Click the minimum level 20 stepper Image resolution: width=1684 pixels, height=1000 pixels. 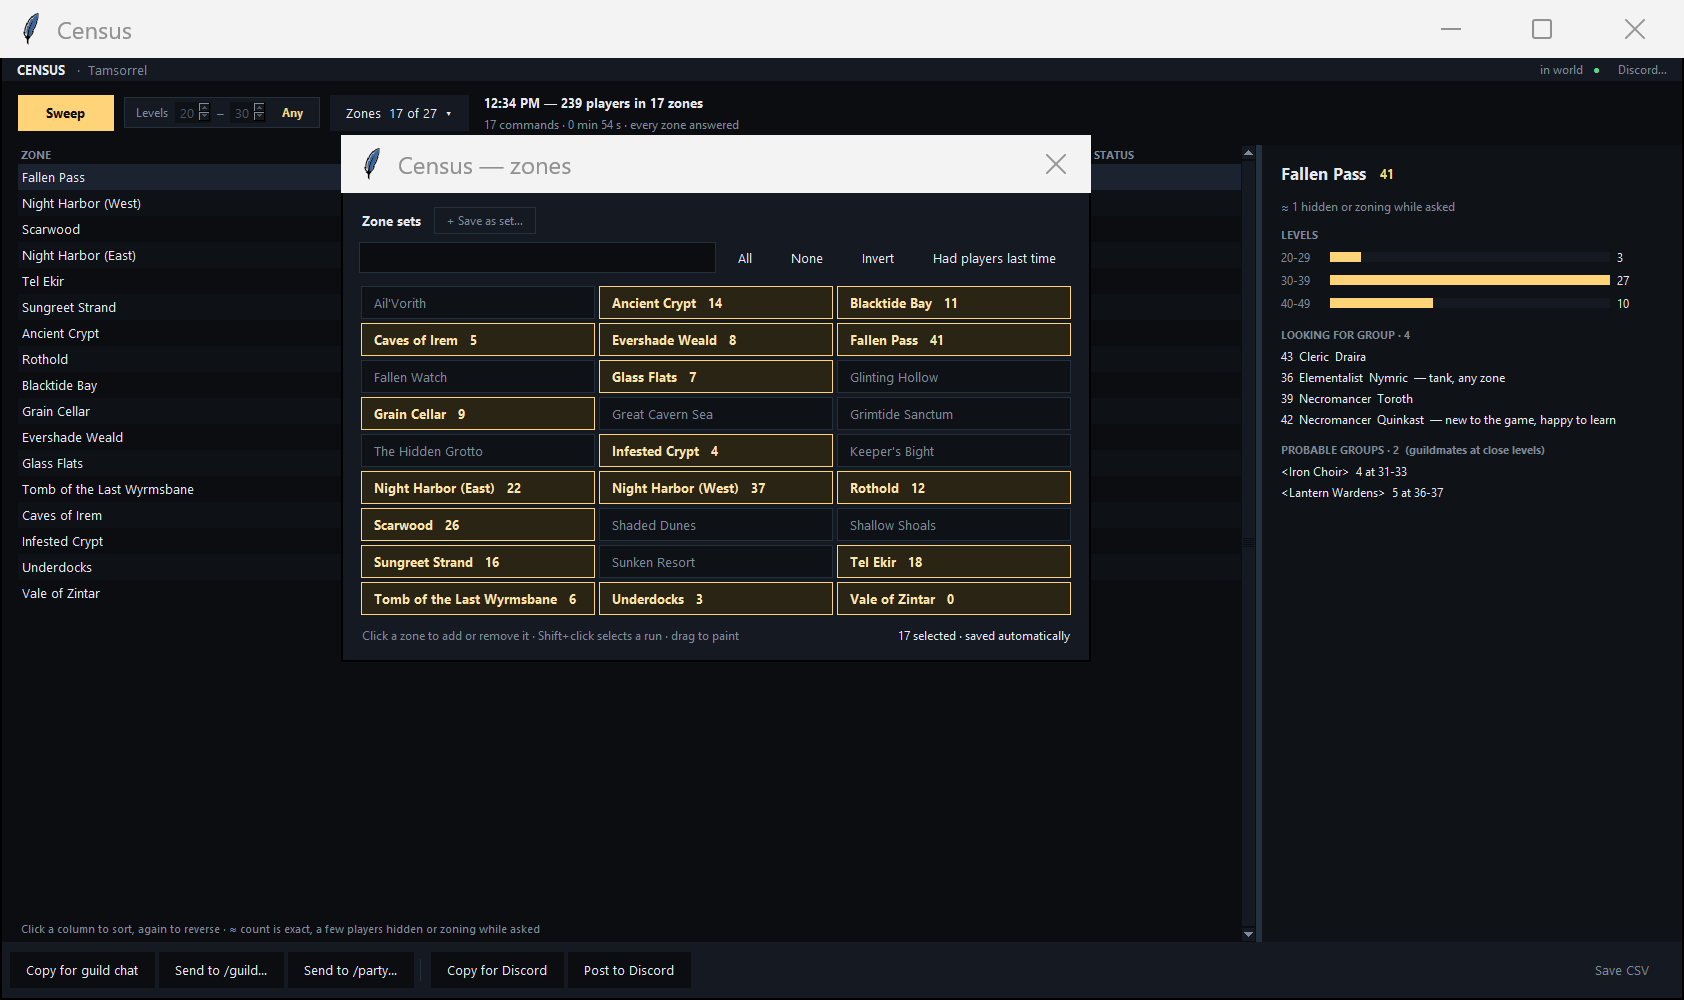(x=203, y=112)
